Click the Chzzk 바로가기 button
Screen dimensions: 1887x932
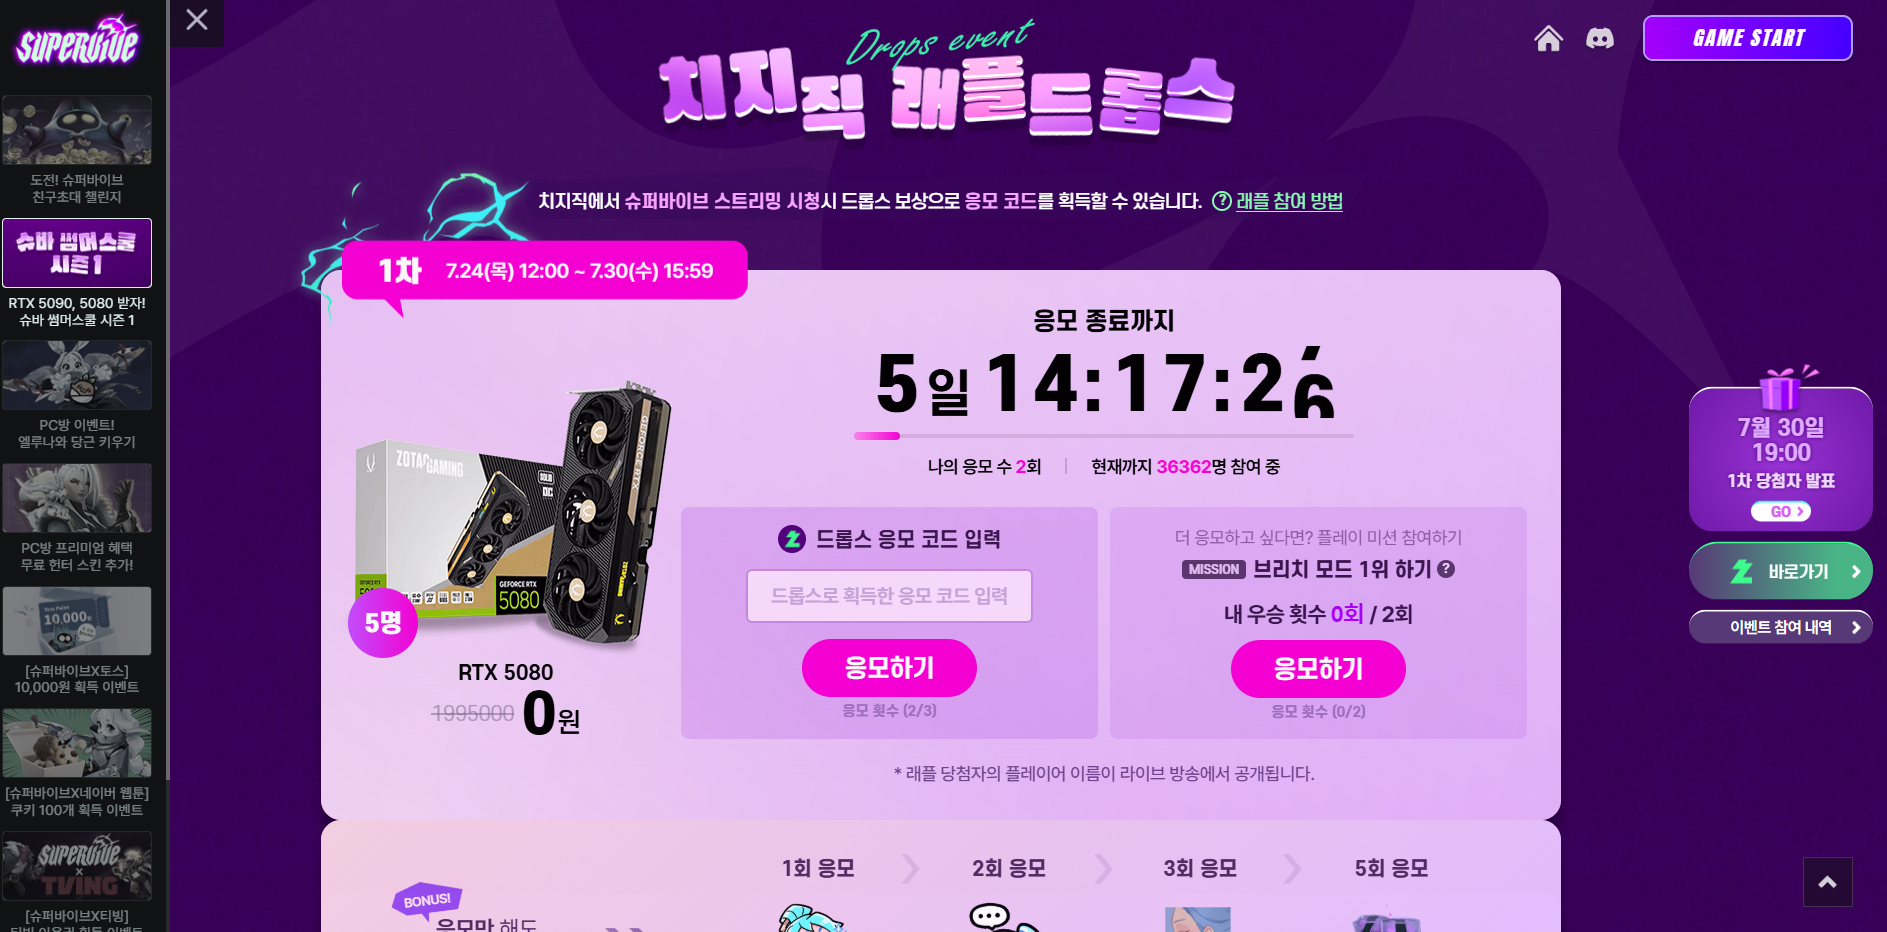(x=1780, y=571)
